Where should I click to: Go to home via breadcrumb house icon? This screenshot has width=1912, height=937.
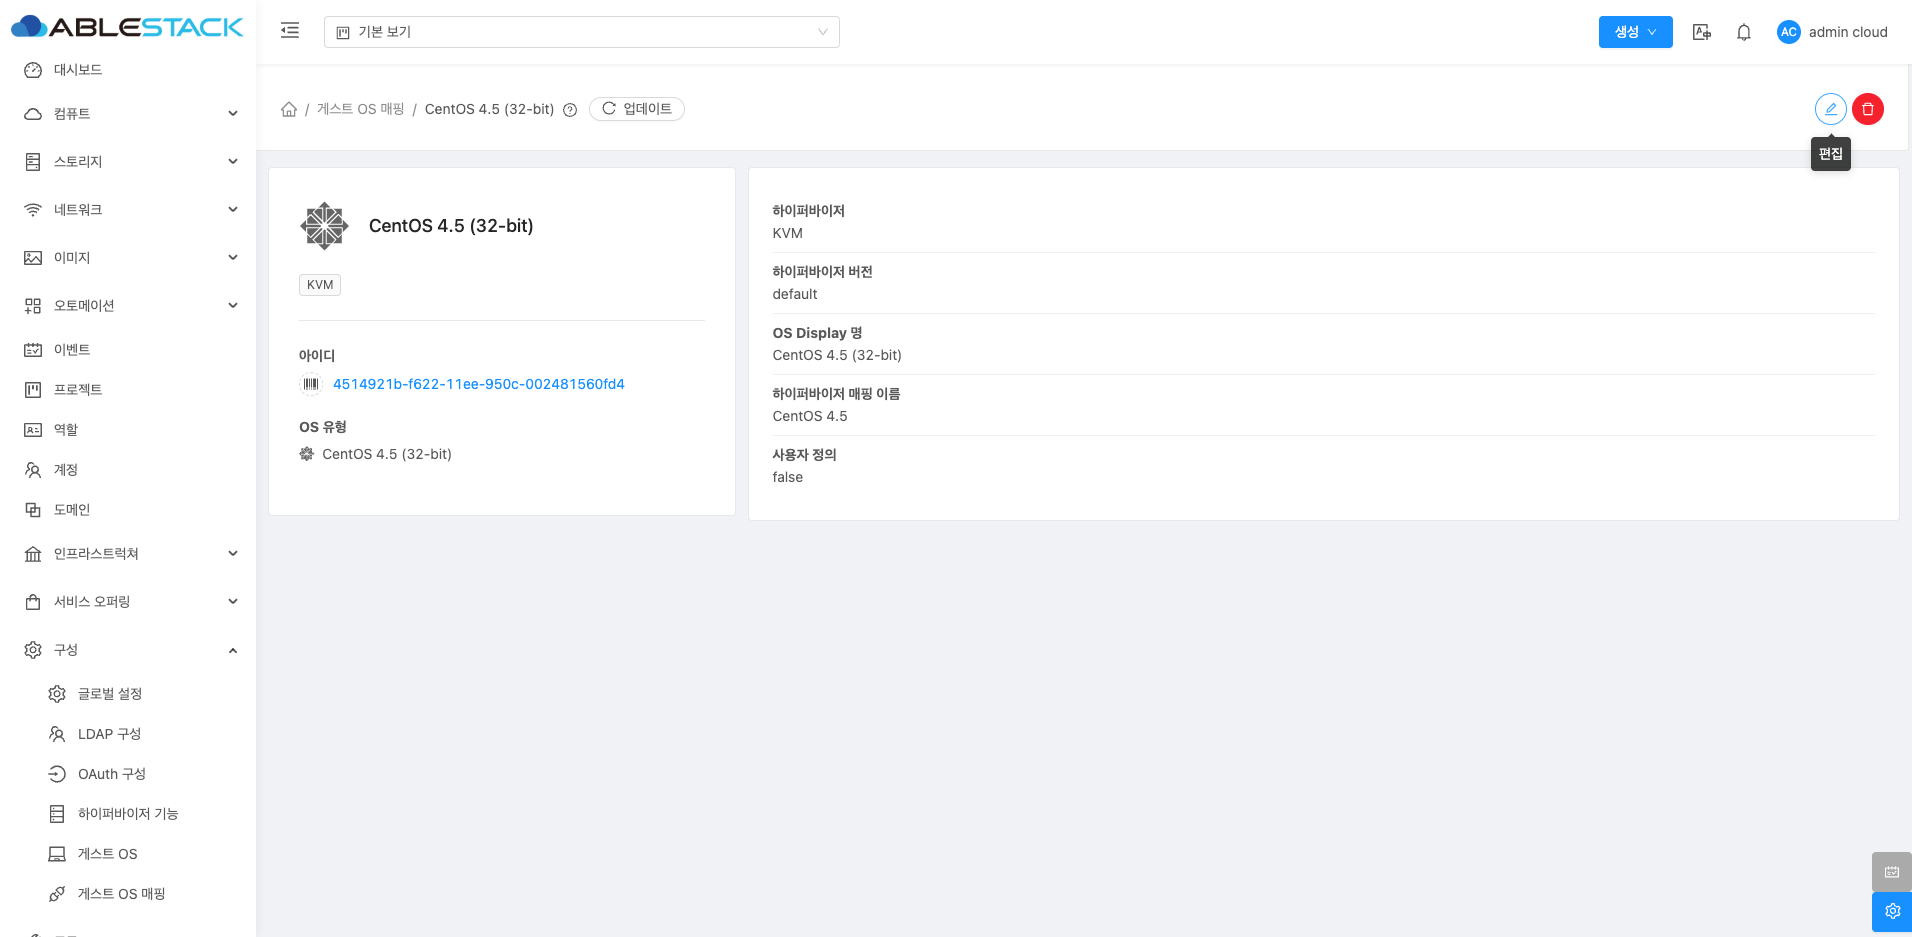click(289, 109)
